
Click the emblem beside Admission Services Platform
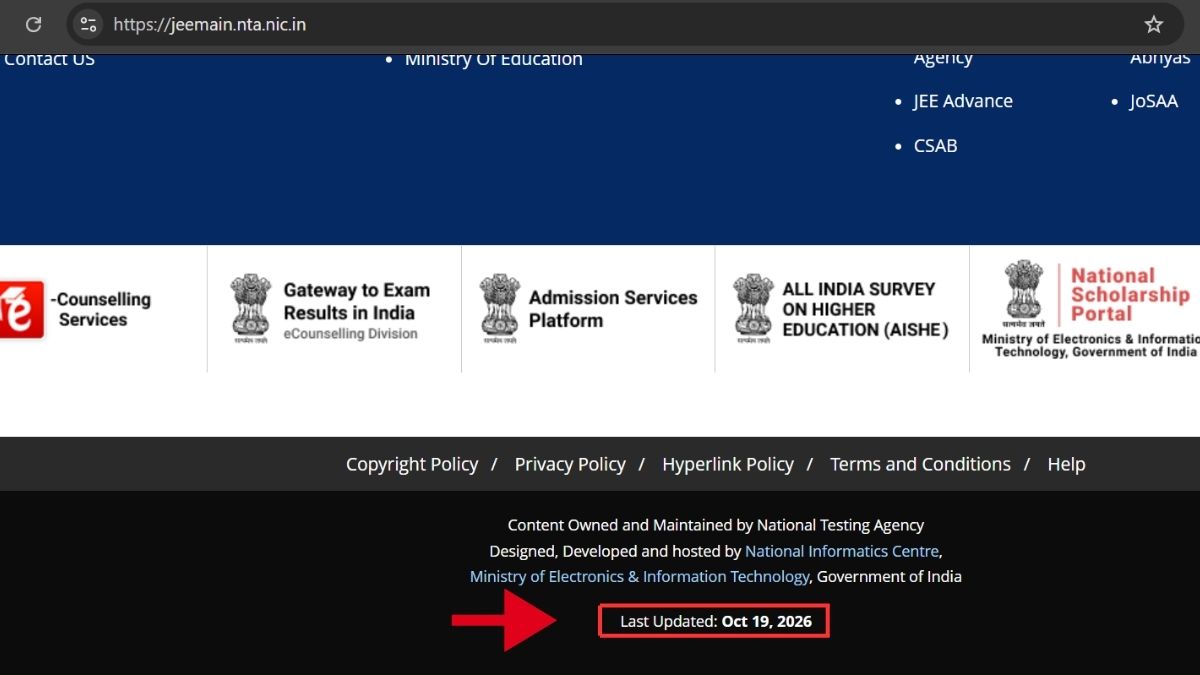(499, 309)
